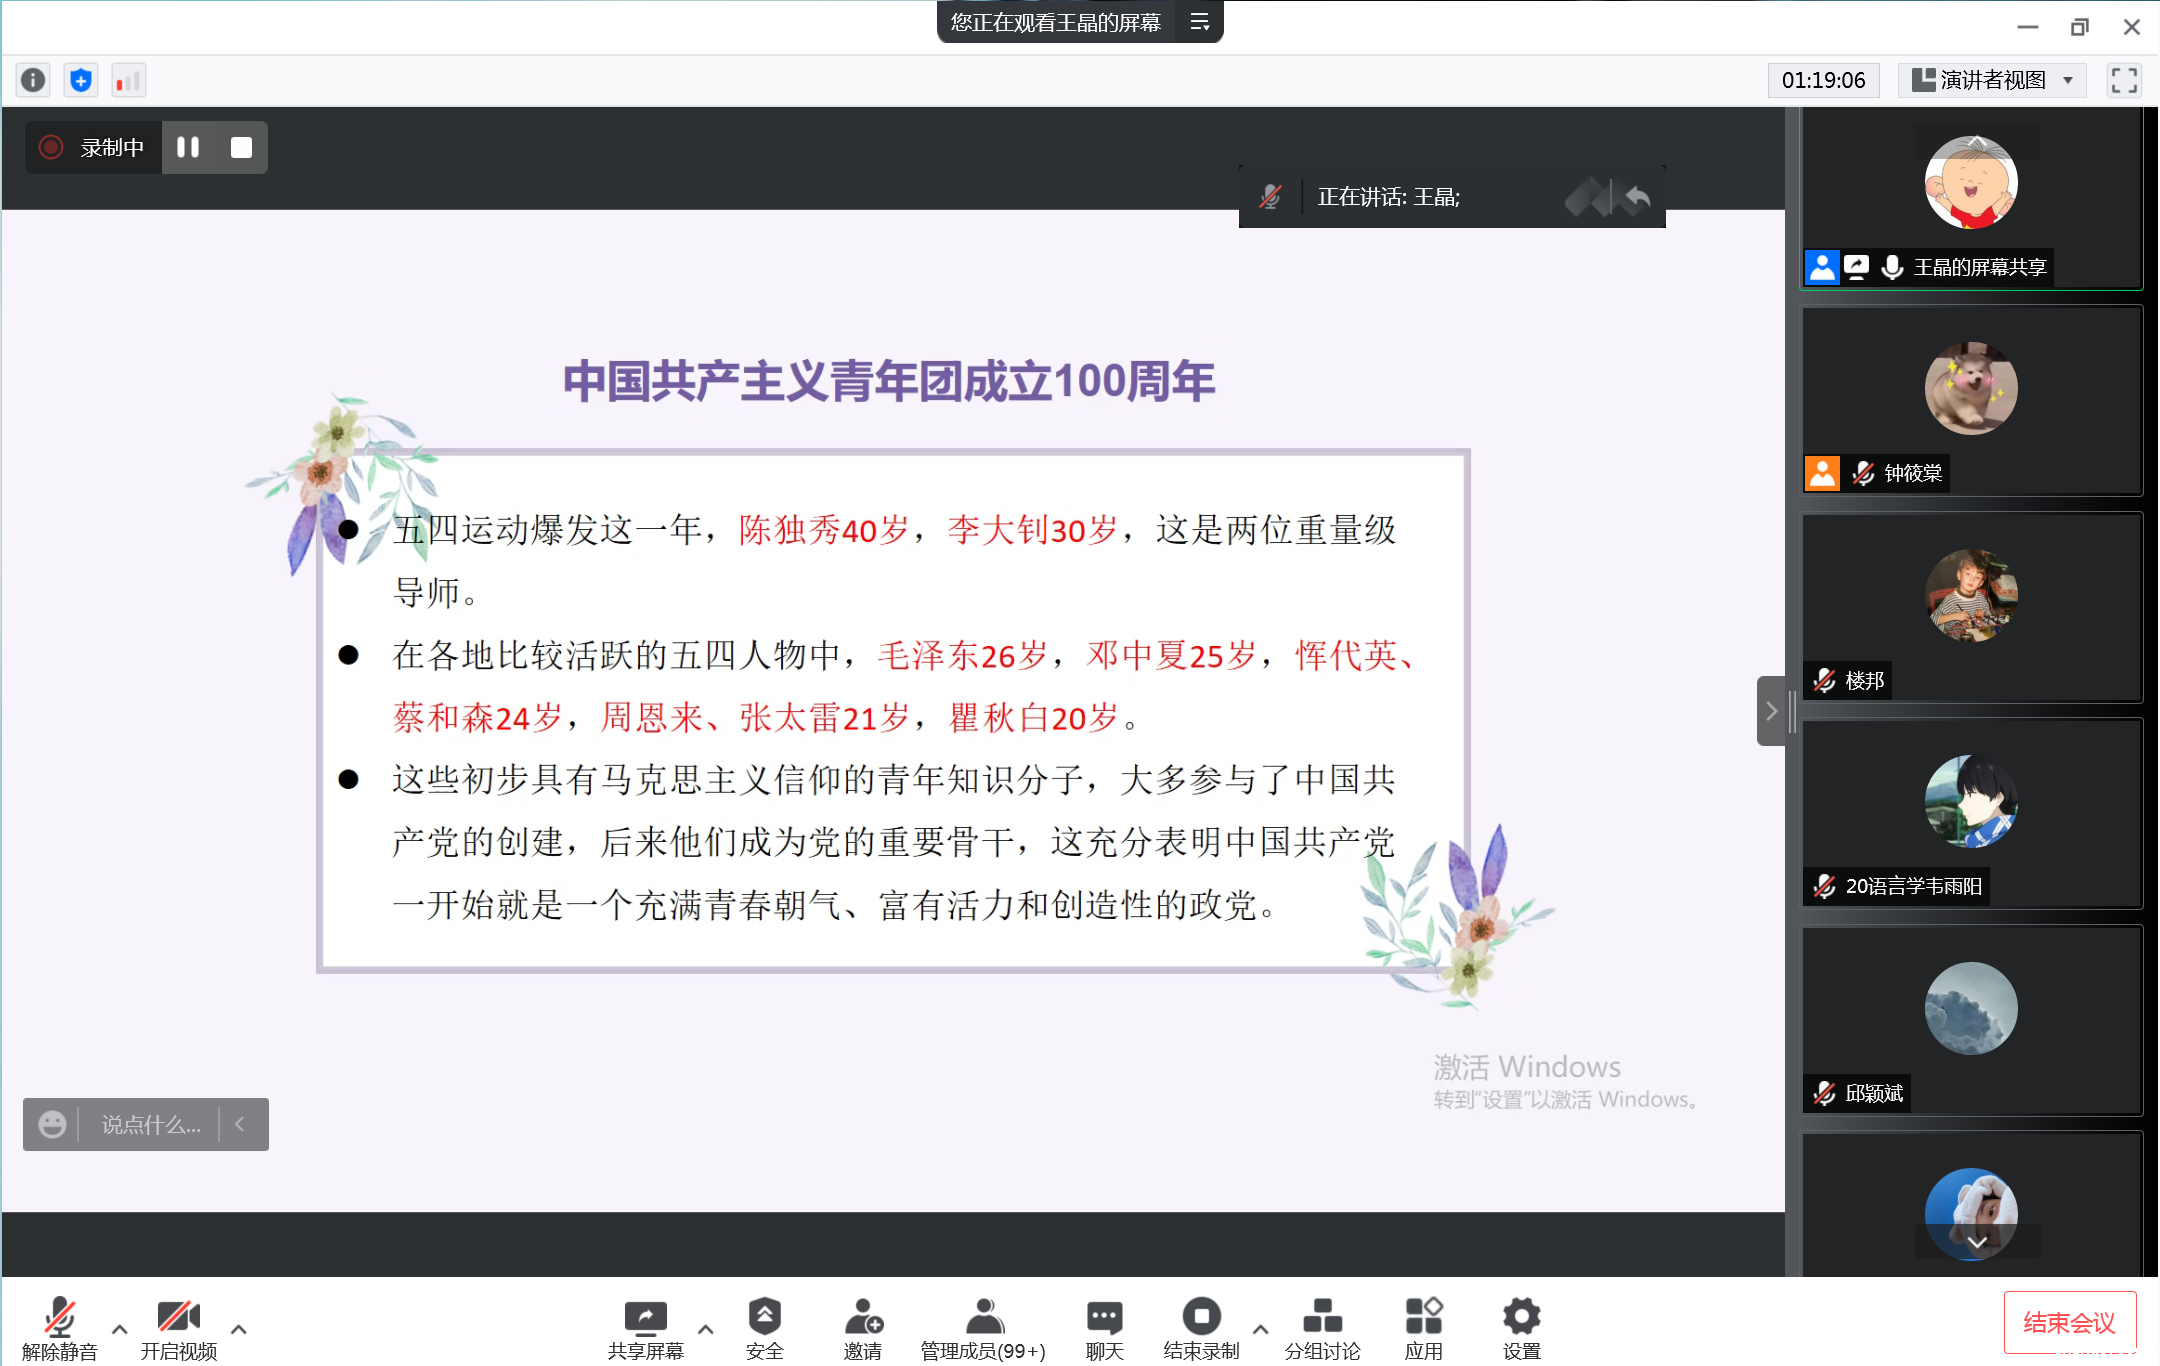Click the blue security shield icon
Screen dimensions: 2160x1366
[81, 80]
